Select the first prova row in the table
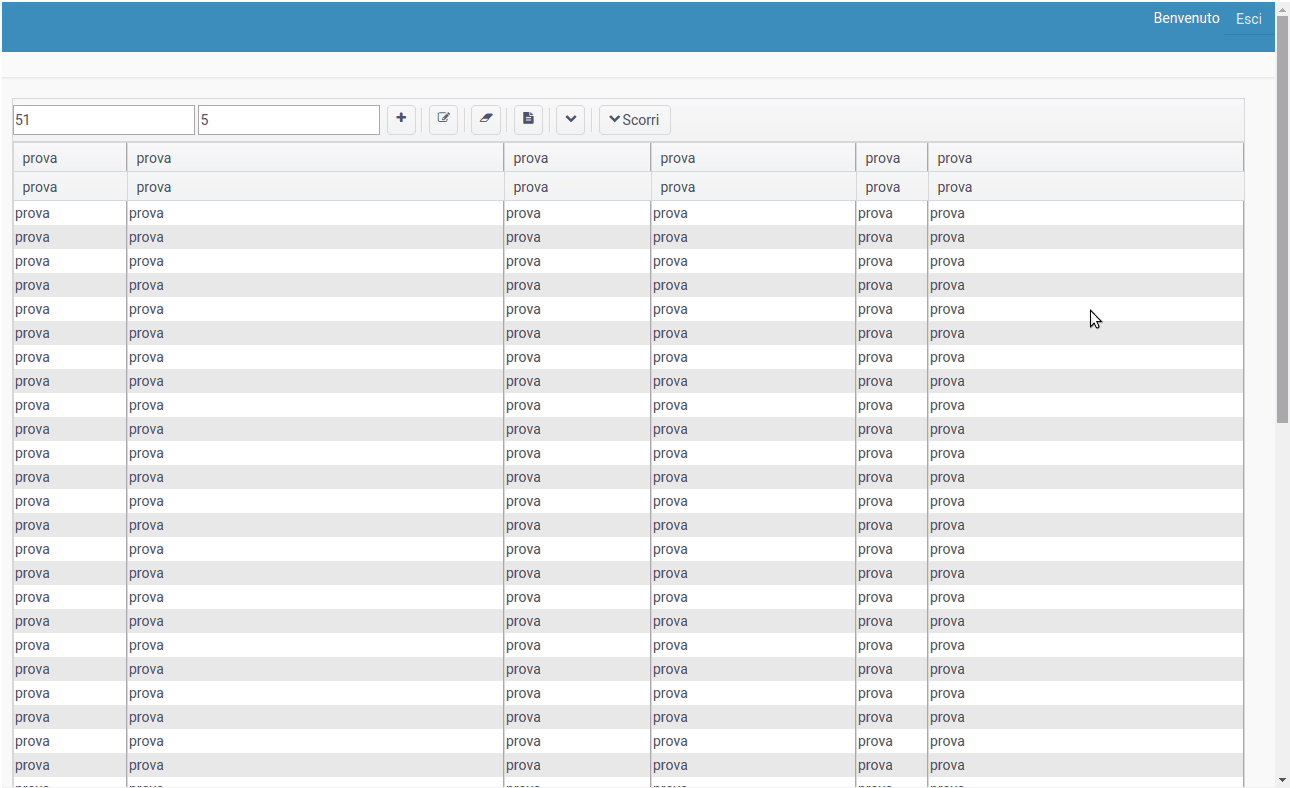The width and height of the screenshot is (1290, 788). tap(32, 212)
